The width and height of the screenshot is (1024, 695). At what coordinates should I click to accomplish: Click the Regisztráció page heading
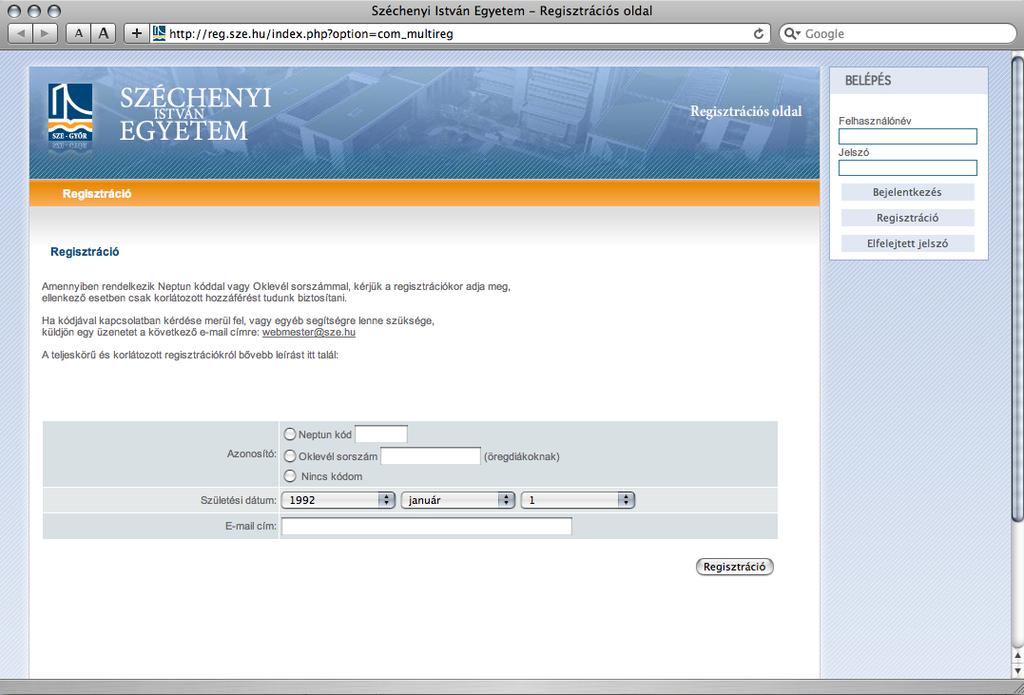(85, 251)
